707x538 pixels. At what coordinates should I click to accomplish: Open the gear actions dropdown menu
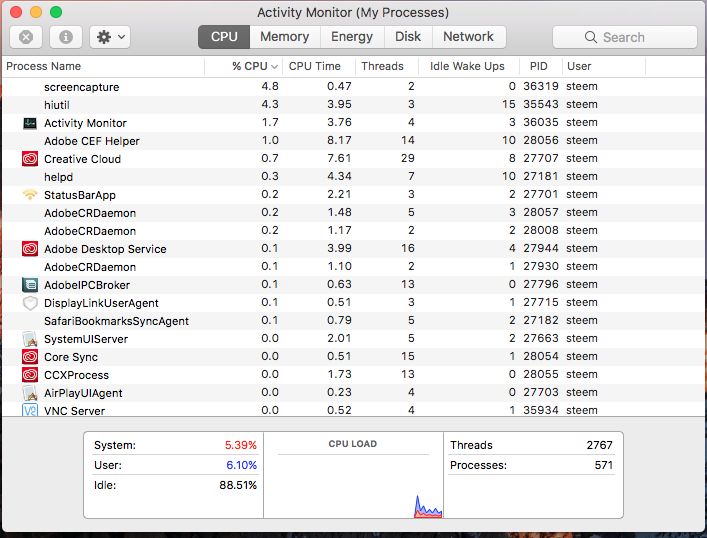[110, 37]
